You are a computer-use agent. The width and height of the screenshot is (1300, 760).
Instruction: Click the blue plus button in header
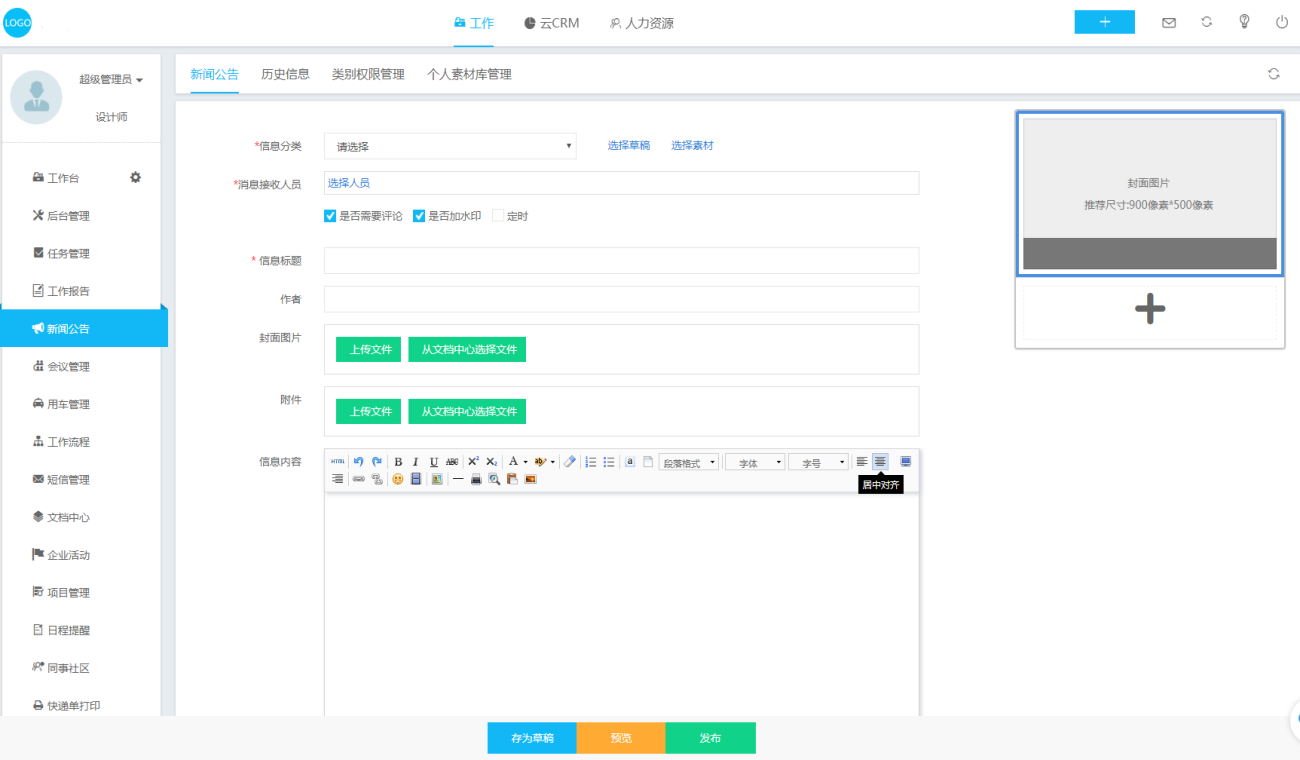coord(1104,22)
